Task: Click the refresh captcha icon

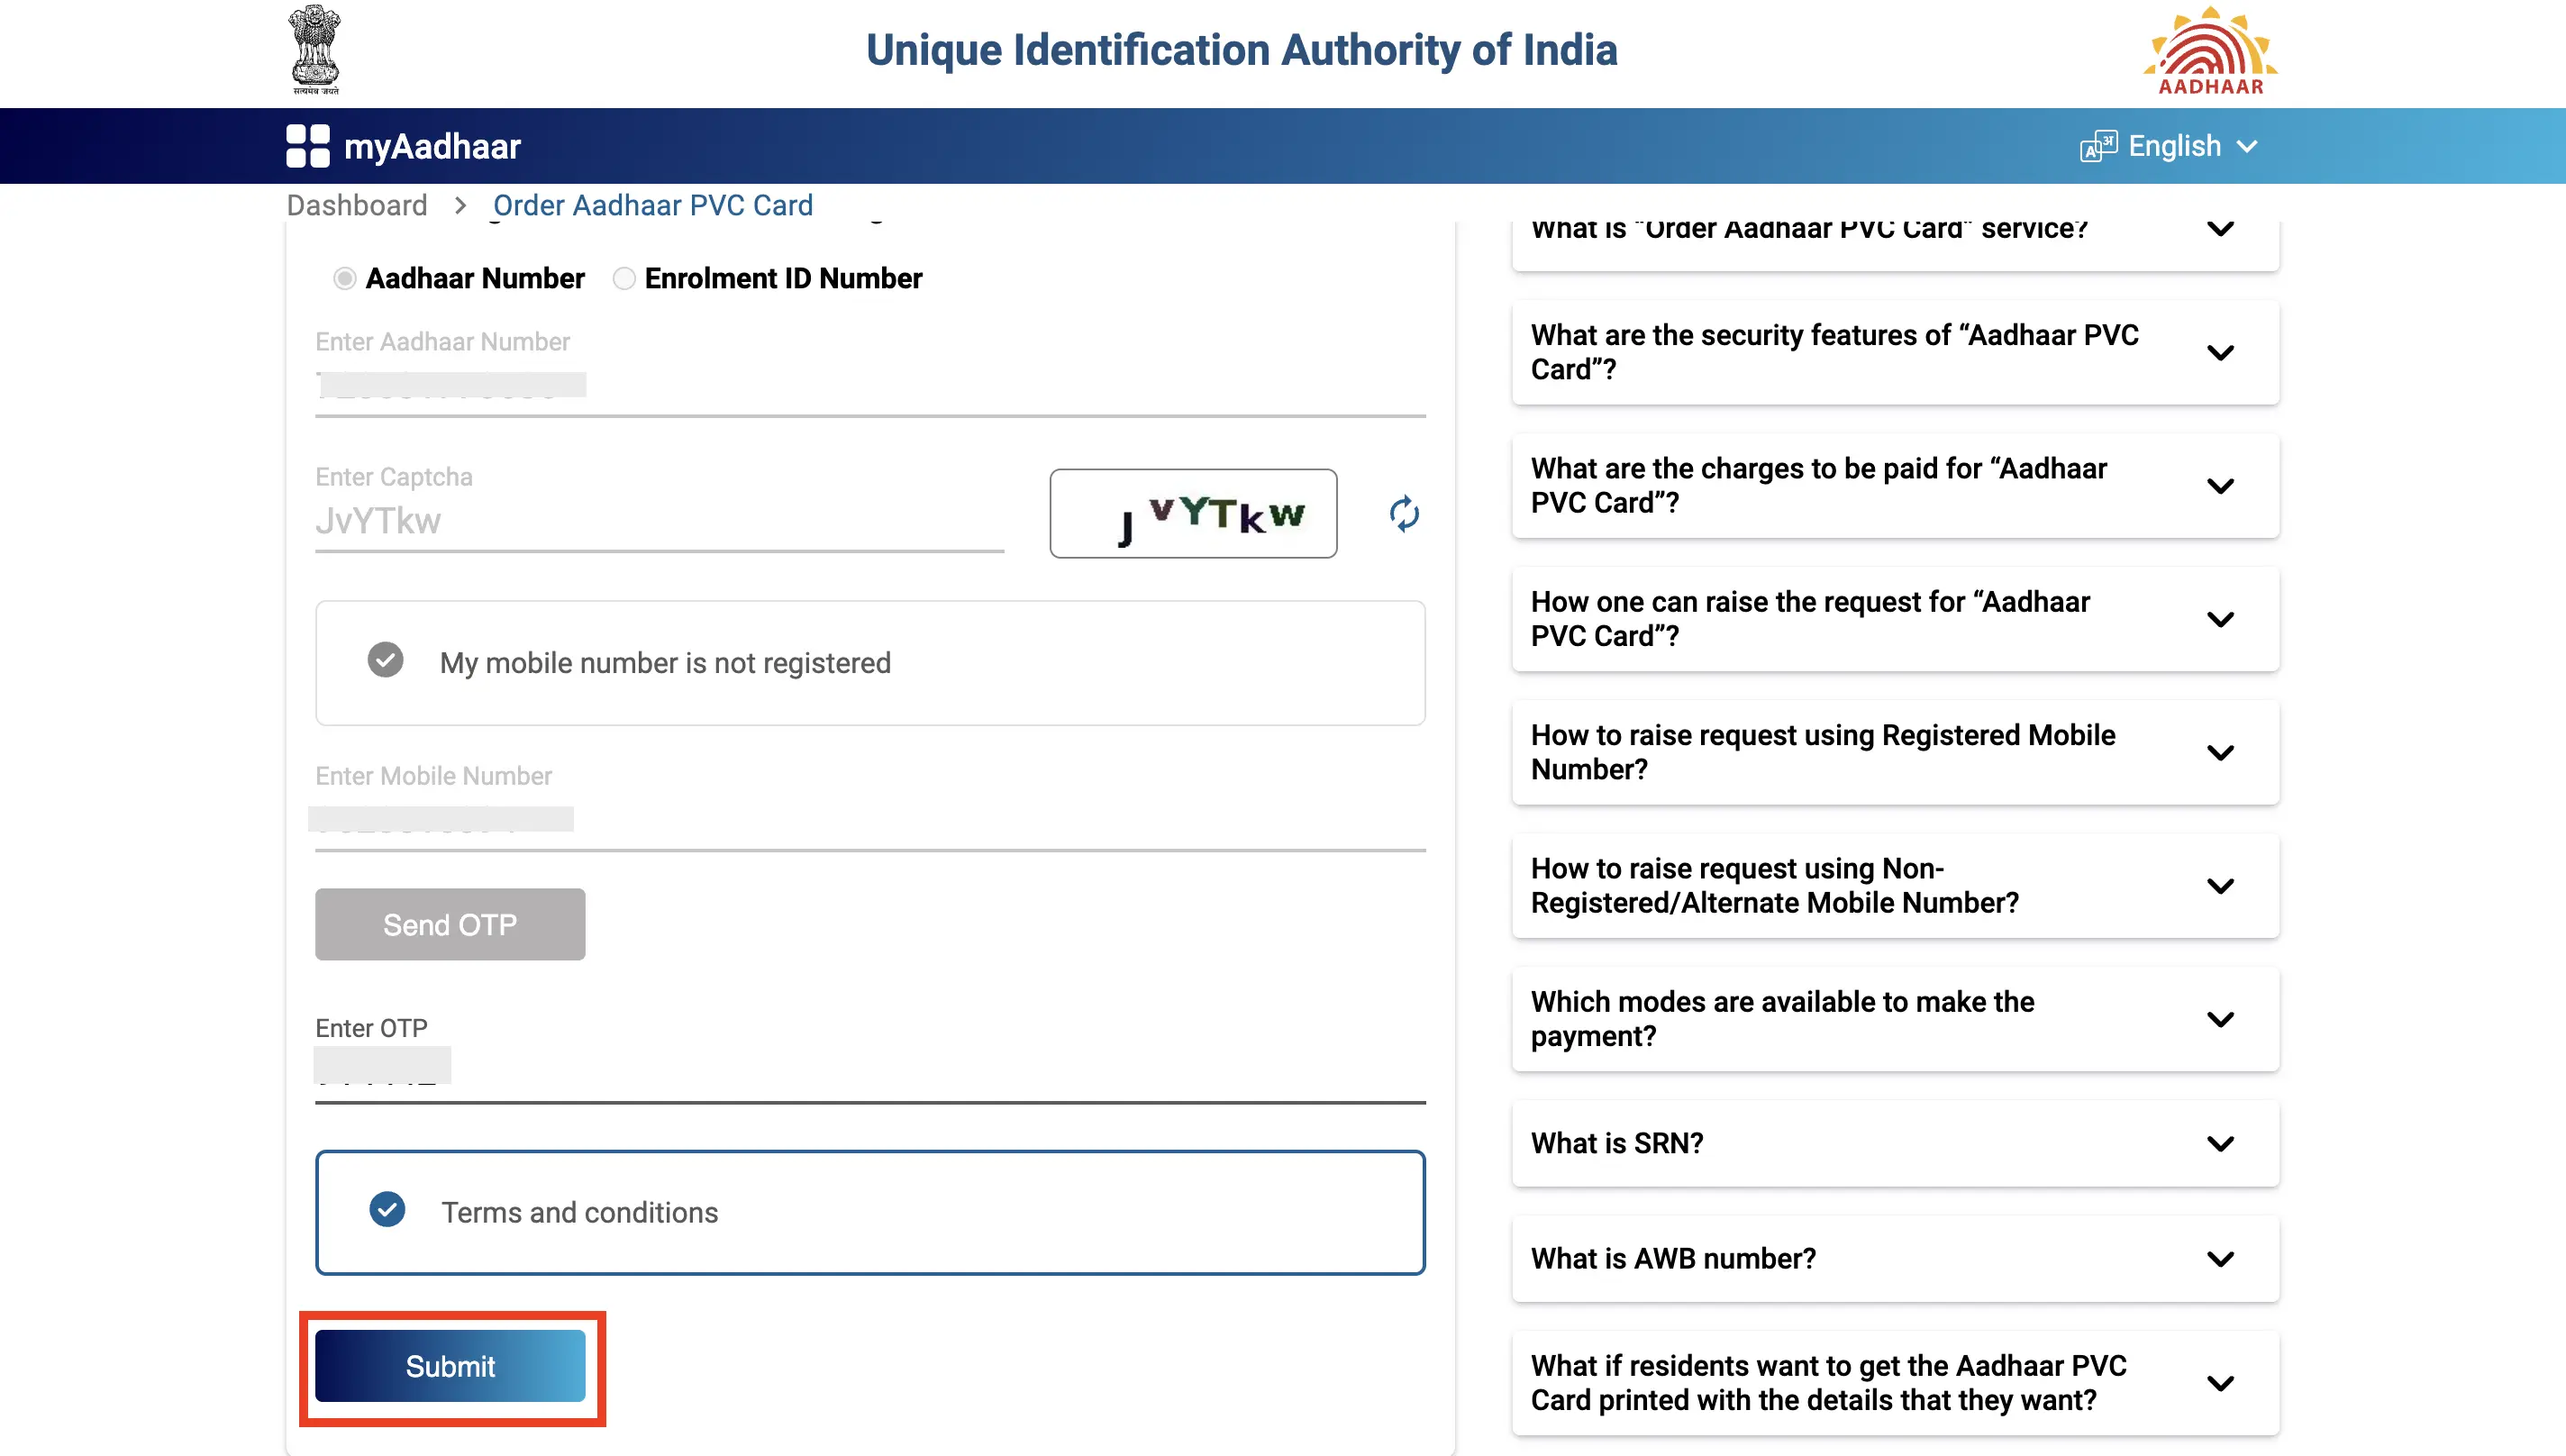Action: coord(1403,513)
